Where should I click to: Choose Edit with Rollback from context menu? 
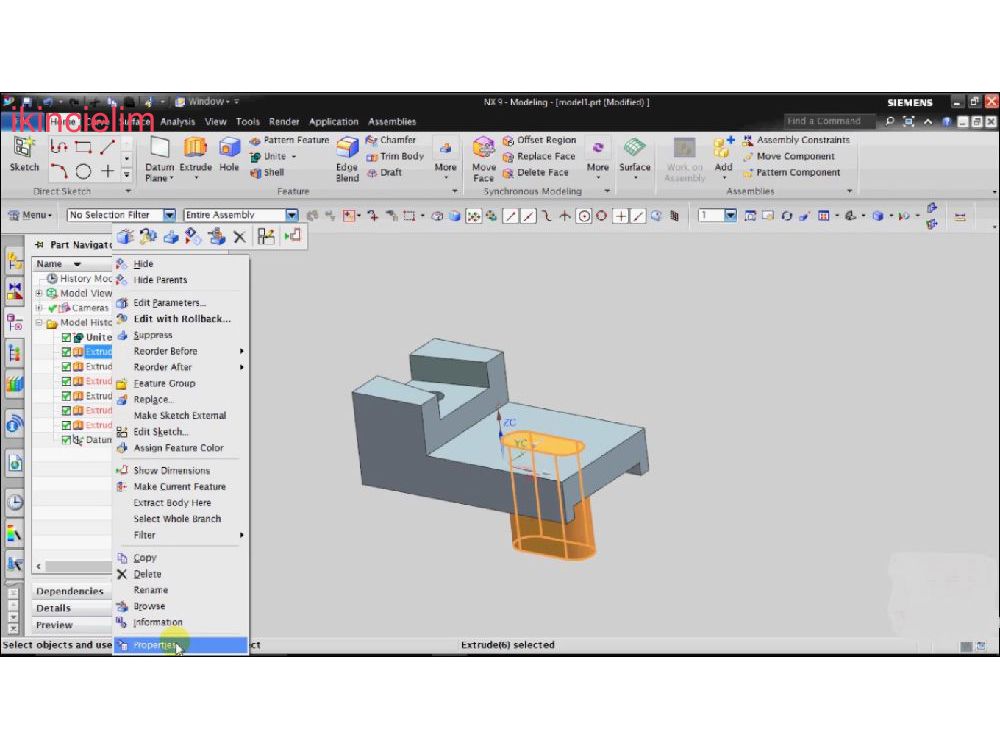click(180, 319)
